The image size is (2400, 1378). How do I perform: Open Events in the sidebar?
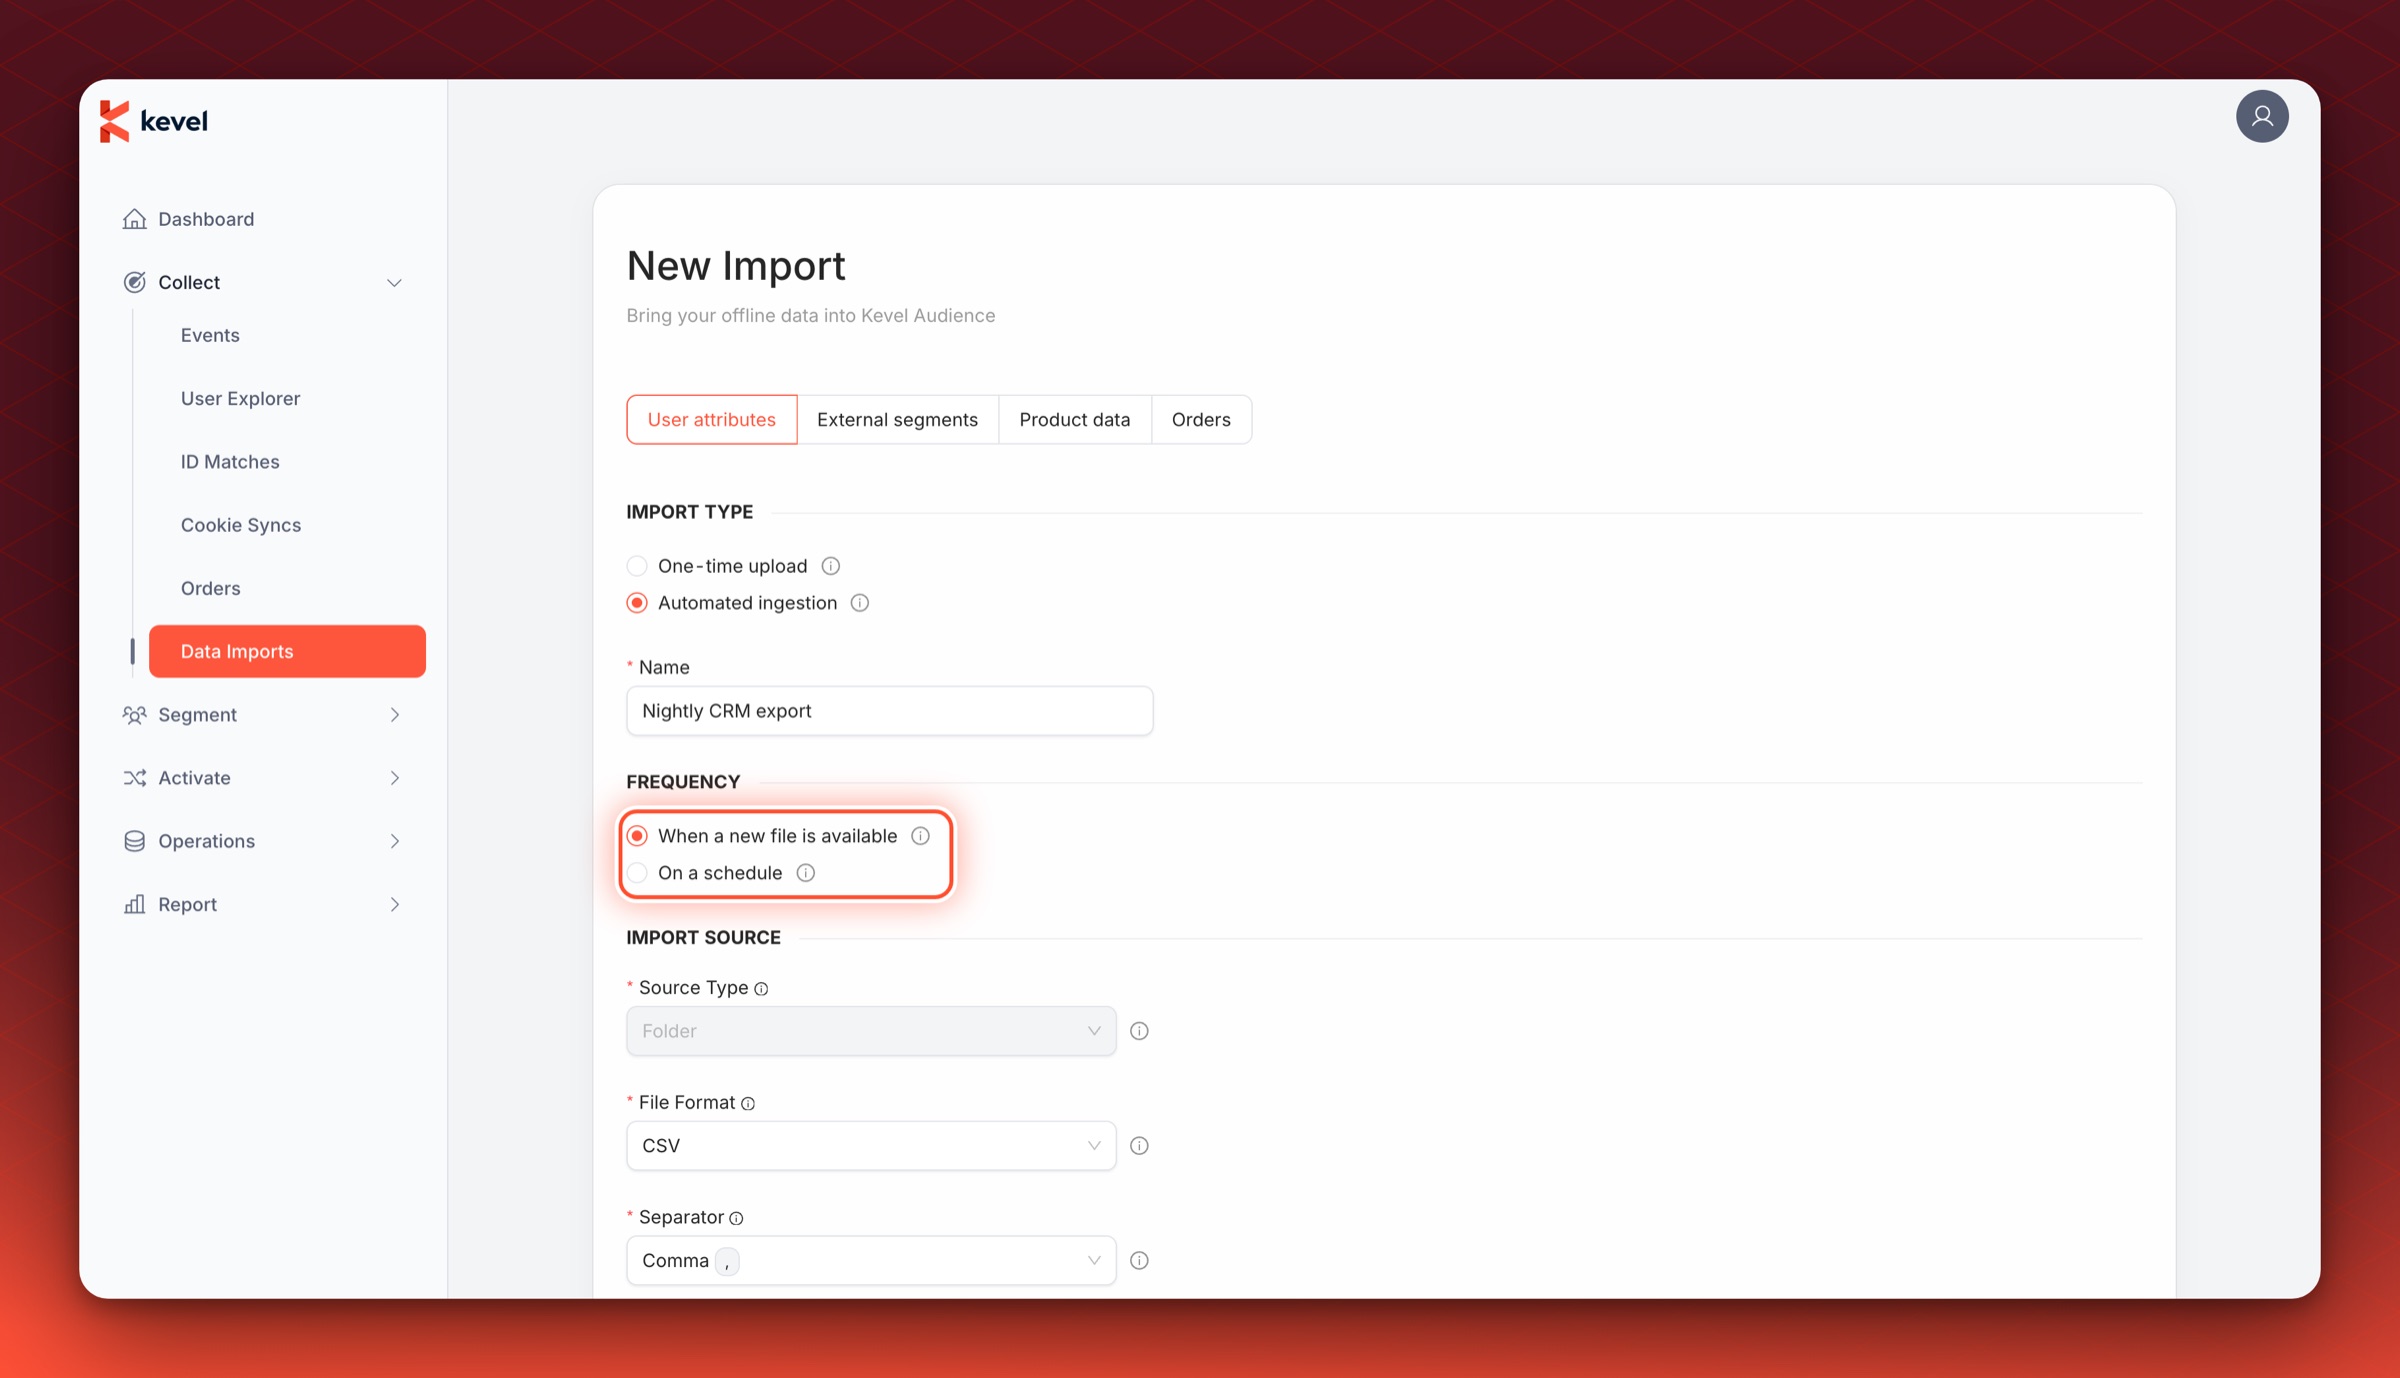[210, 335]
